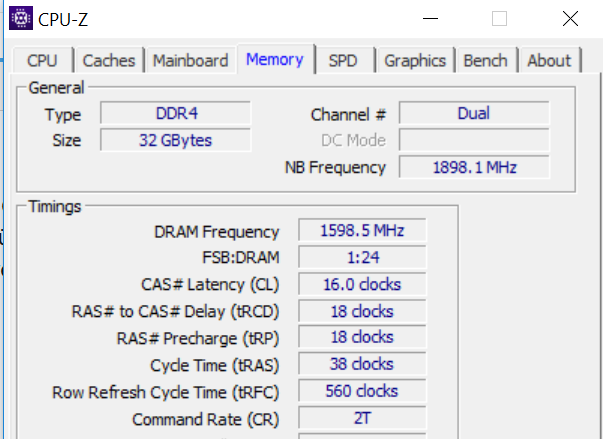Click the 16.0 clocks CAS latency value
603x439 pixels.
(362, 284)
